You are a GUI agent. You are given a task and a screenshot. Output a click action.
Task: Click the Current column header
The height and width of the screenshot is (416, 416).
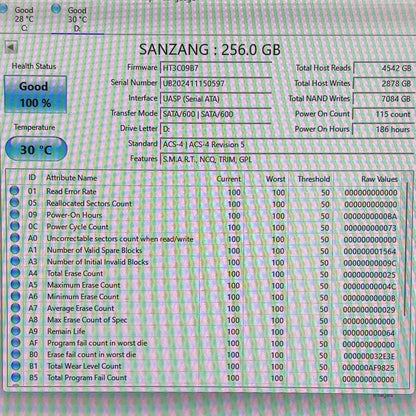click(228, 179)
